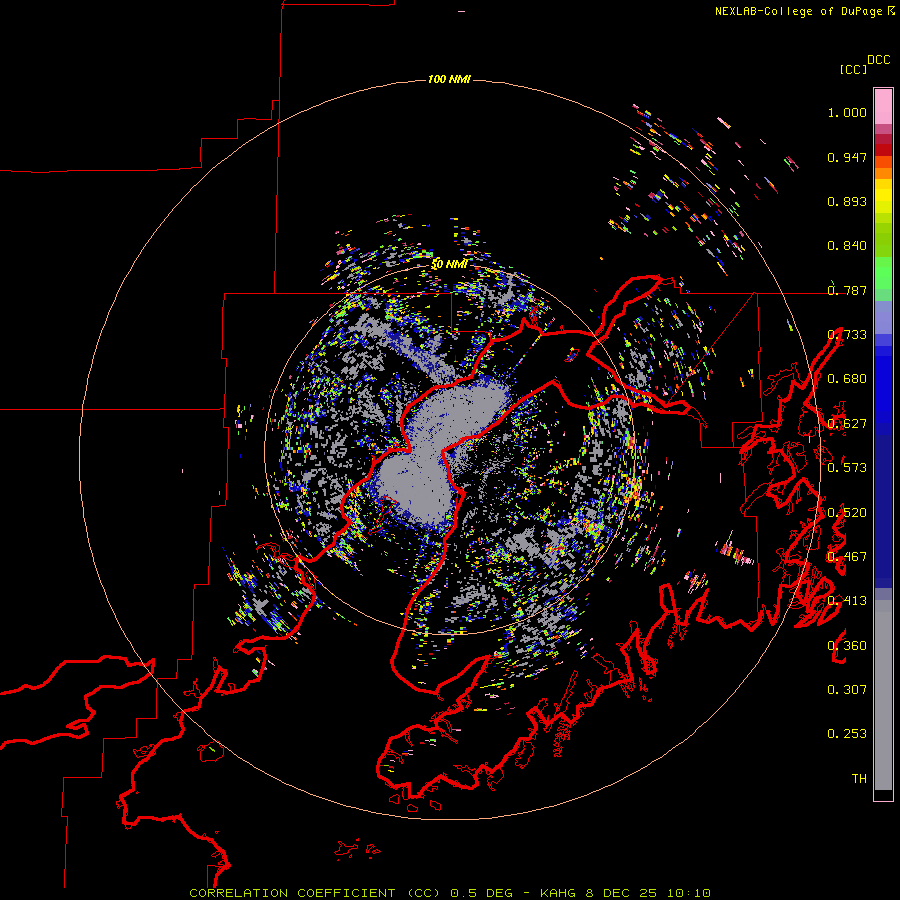Viewport: 900px width, 900px height.
Task: Pick the pink top segment of color bar
Action: 883,106
